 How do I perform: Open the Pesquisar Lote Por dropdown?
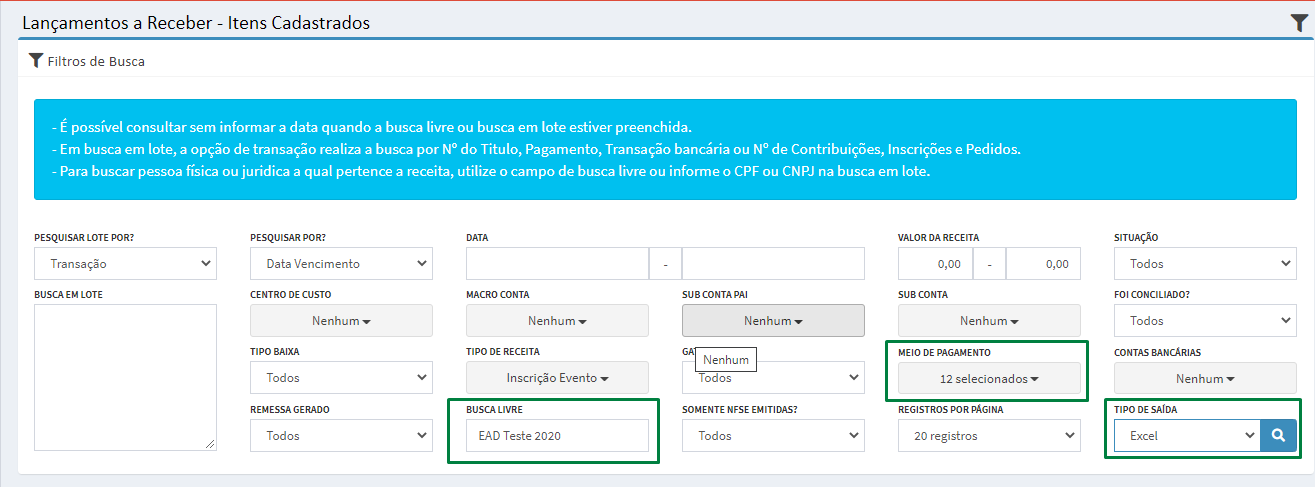click(x=125, y=264)
